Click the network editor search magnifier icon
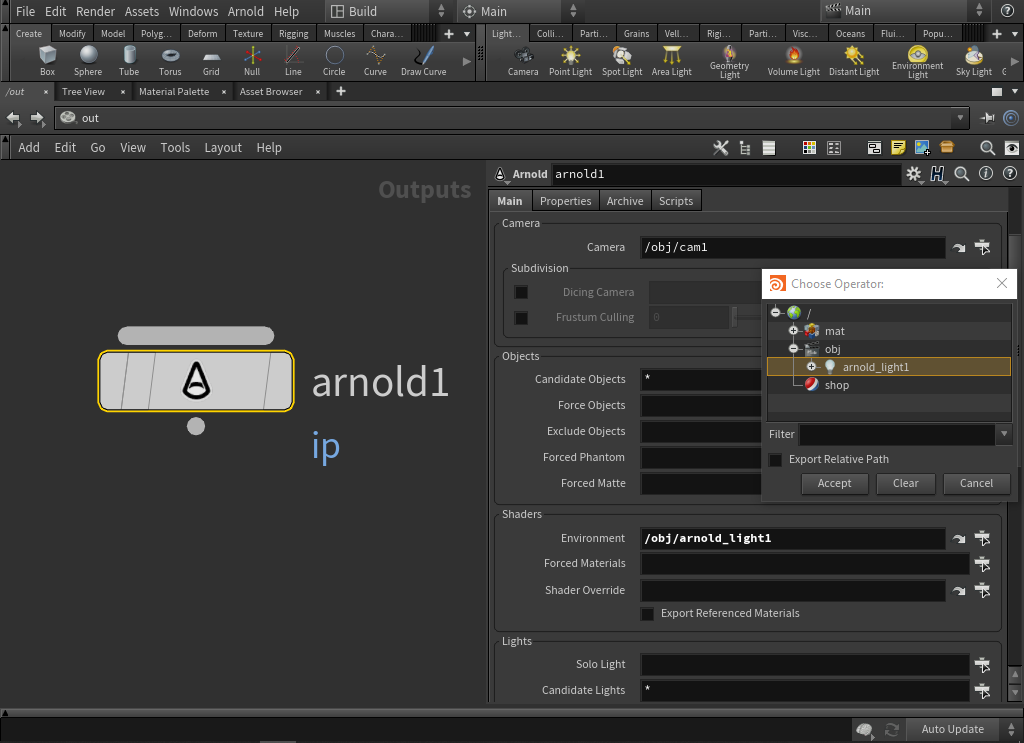 tap(987, 148)
